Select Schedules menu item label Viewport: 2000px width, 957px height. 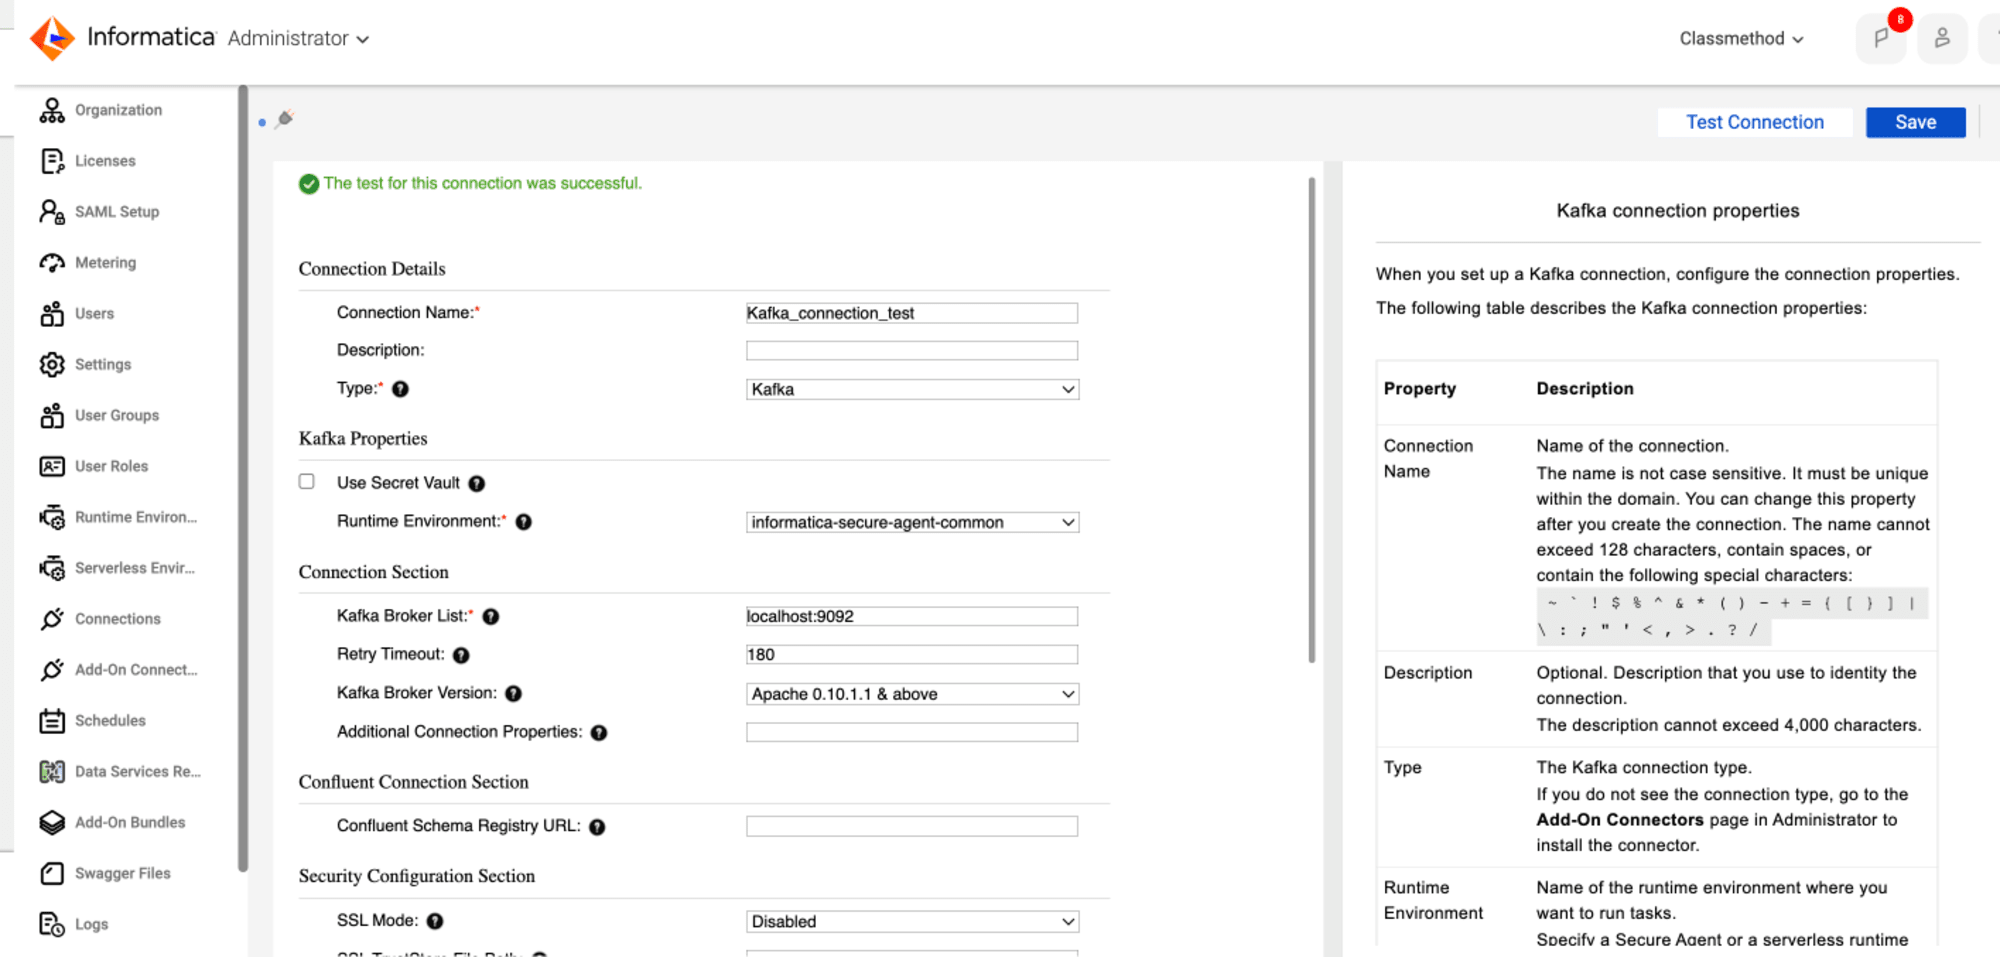(110, 721)
